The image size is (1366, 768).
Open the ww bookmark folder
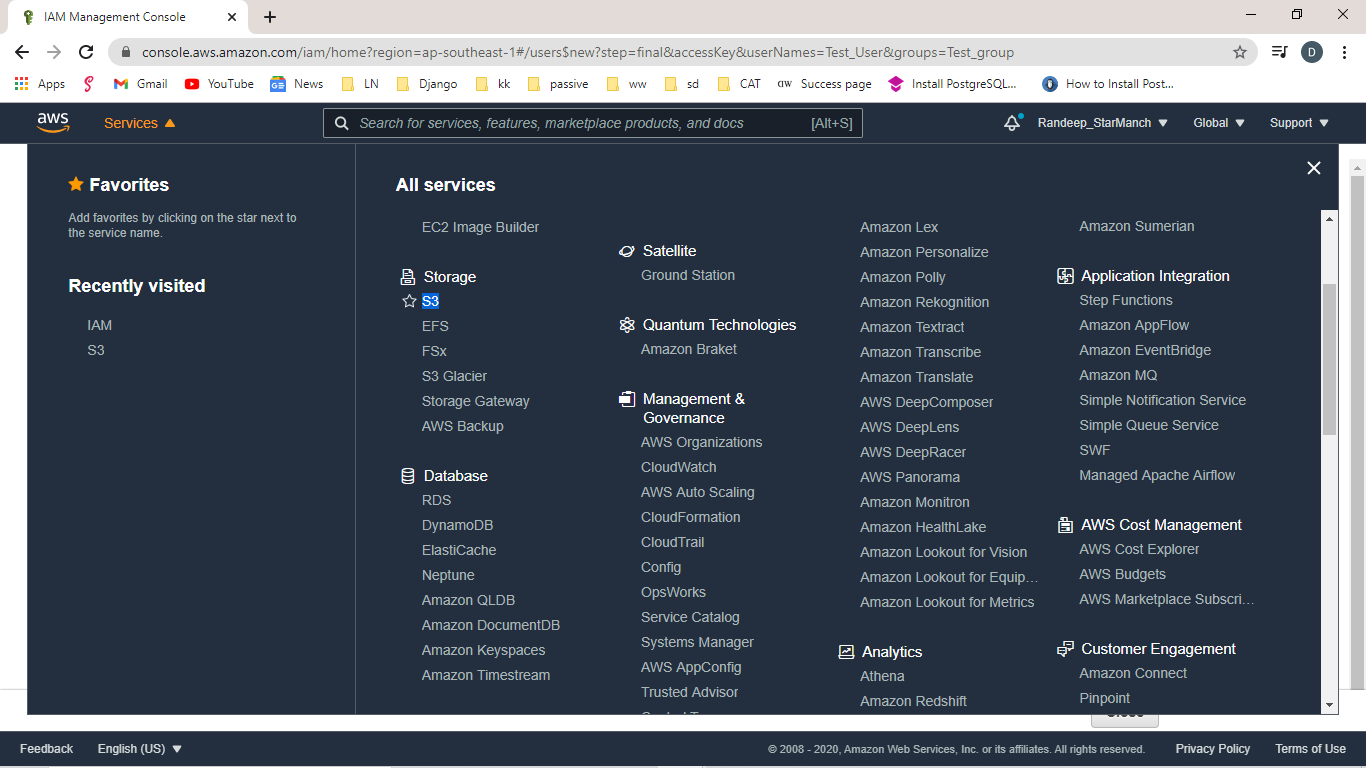tap(627, 84)
